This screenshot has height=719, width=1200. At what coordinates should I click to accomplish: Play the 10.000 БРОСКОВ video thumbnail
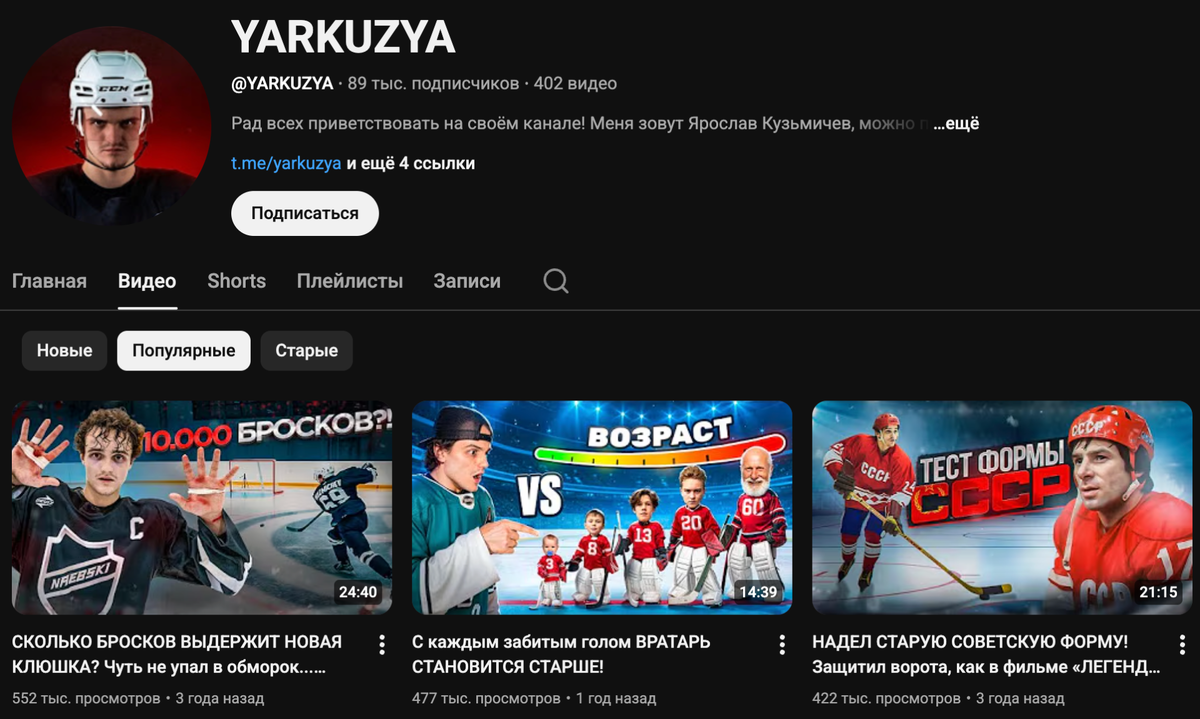pos(202,508)
